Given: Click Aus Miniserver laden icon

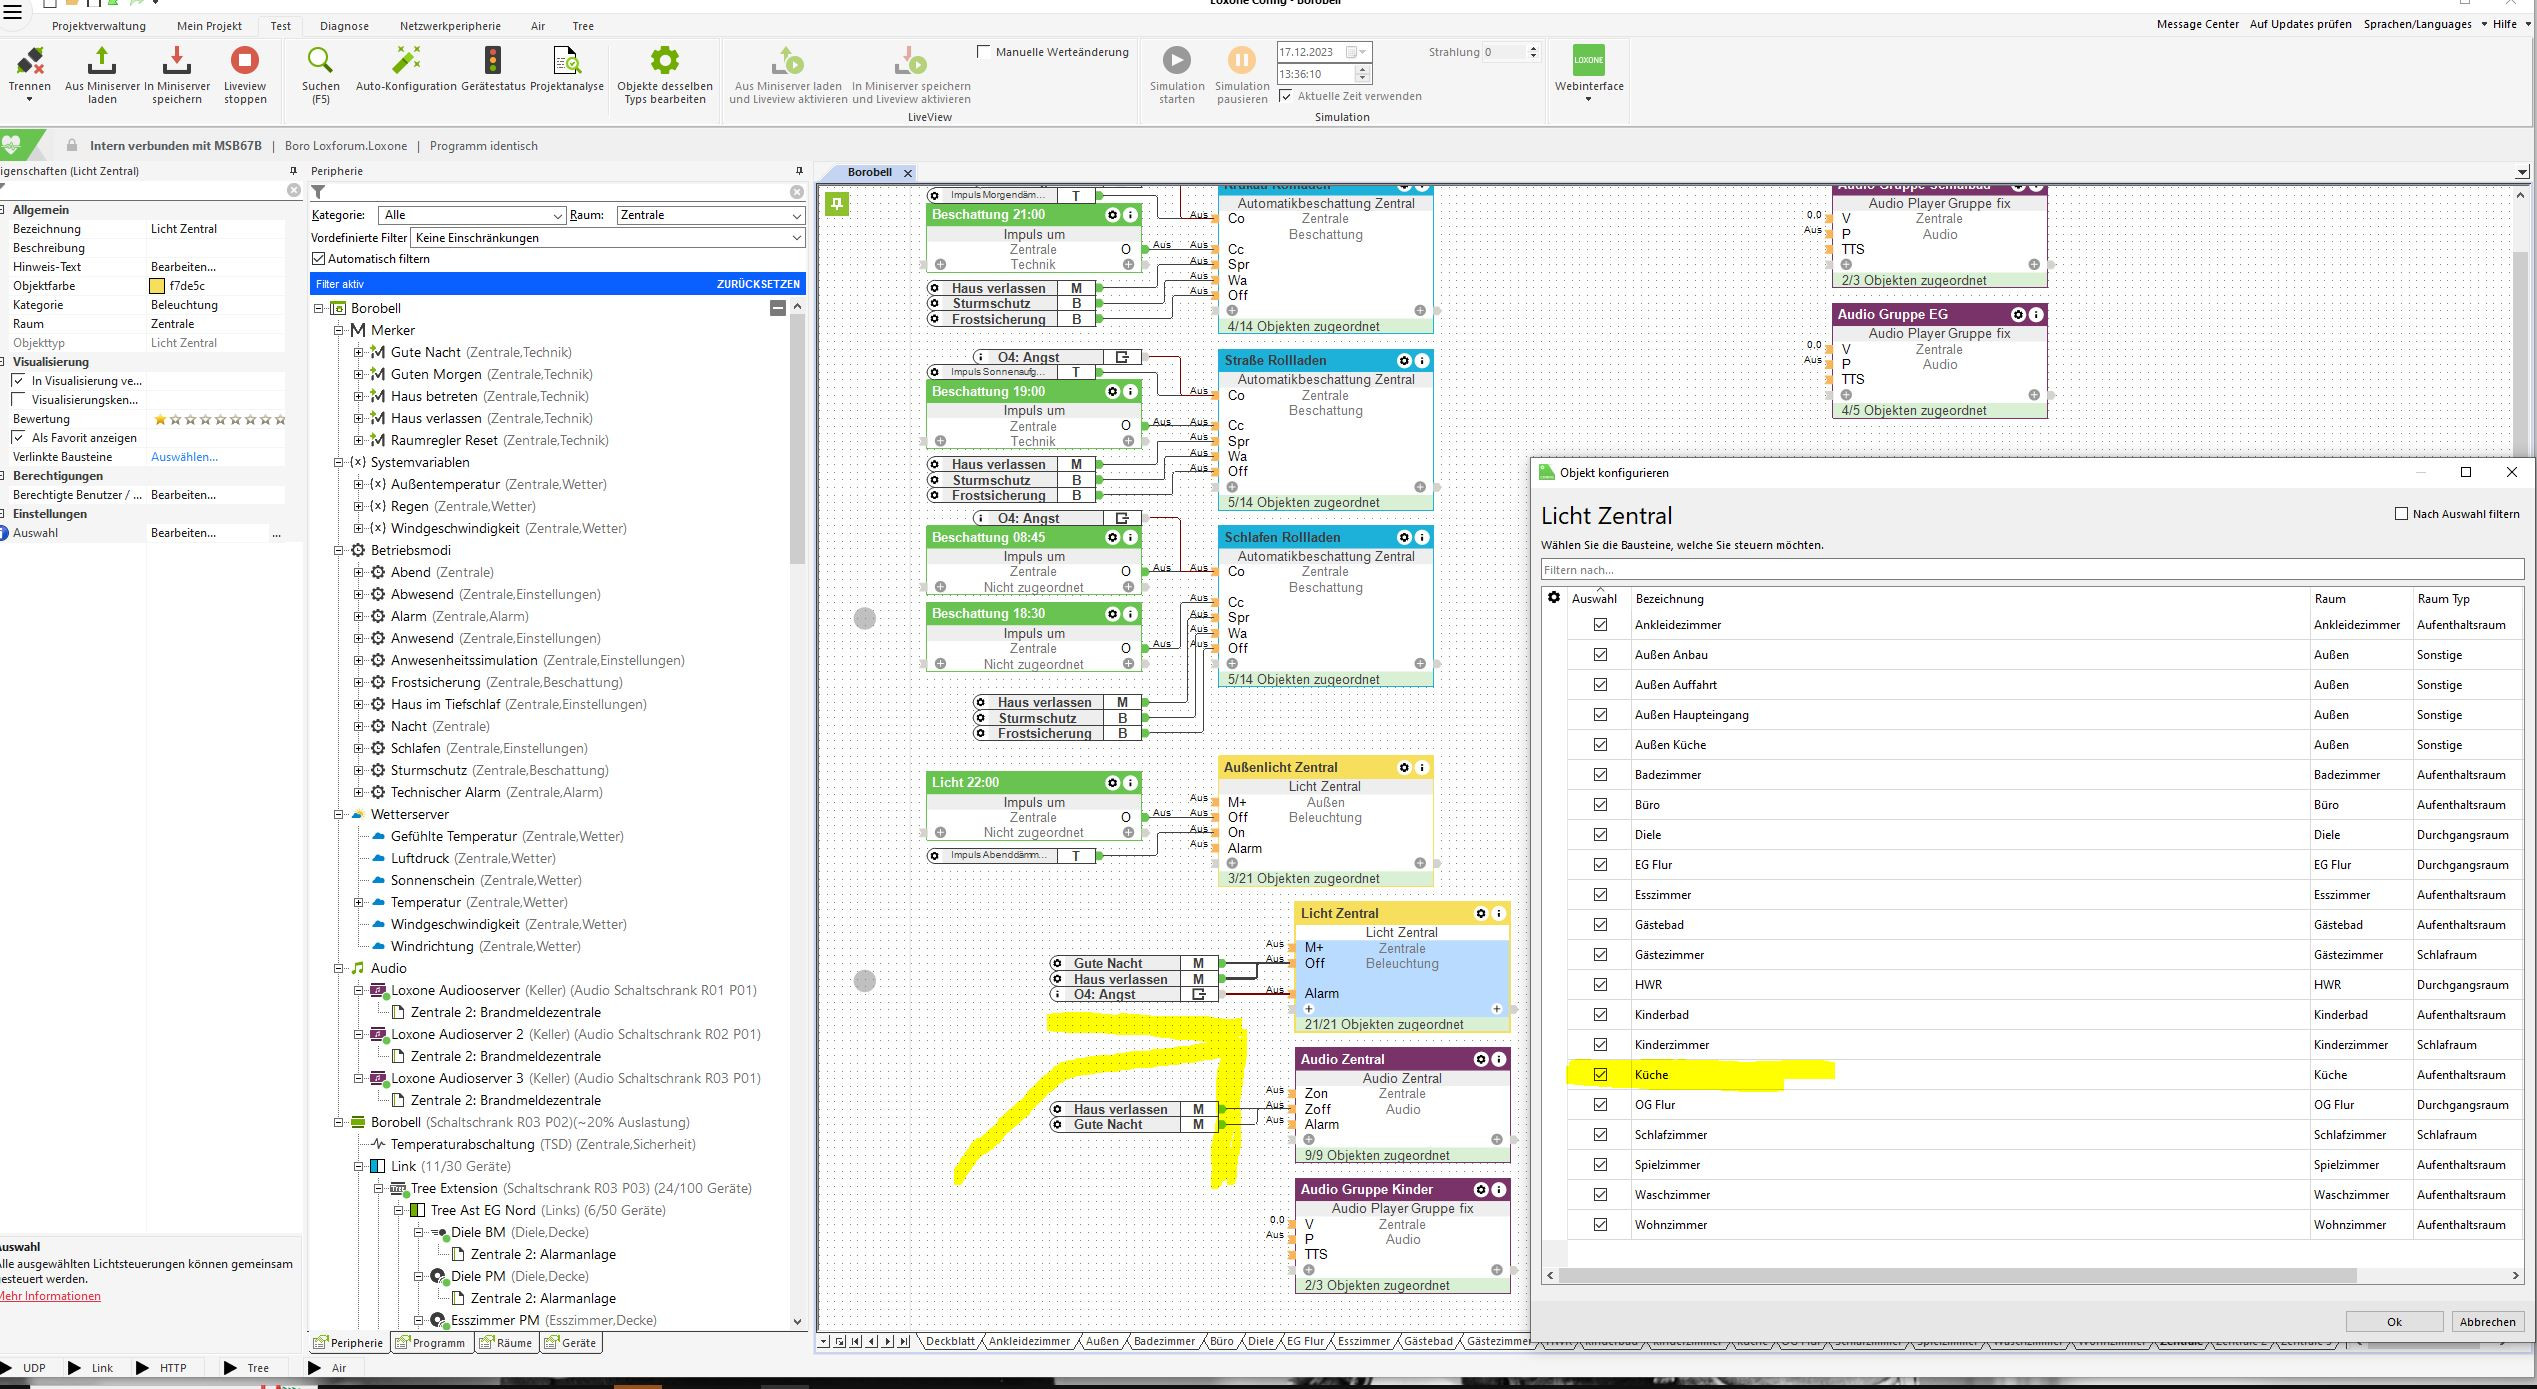Looking at the screenshot, I should [x=101, y=62].
